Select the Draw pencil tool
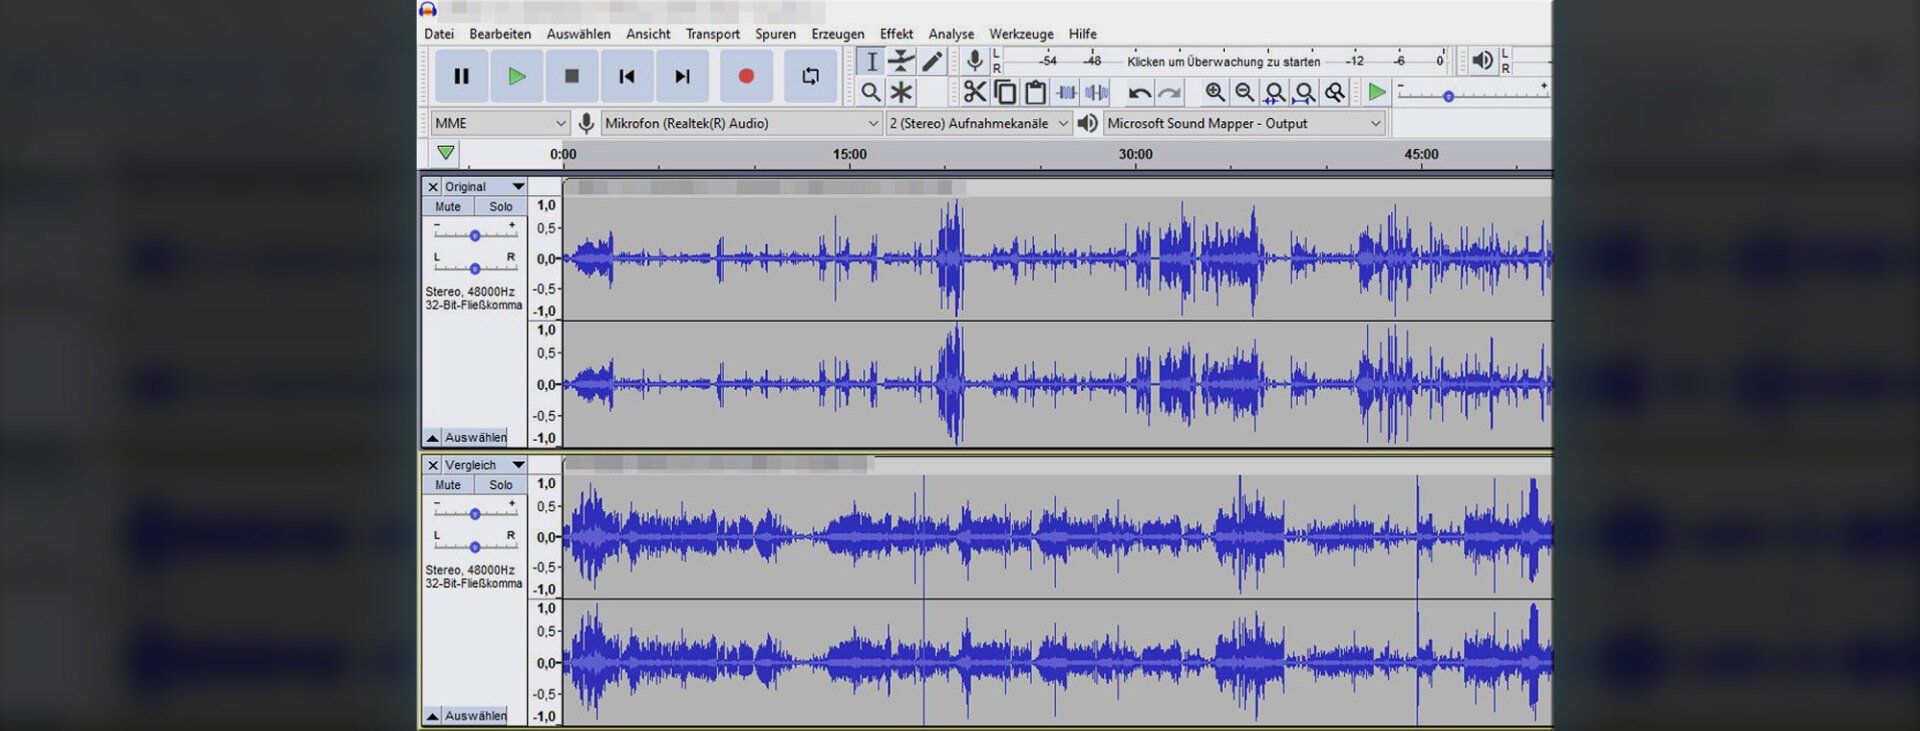 (x=932, y=62)
